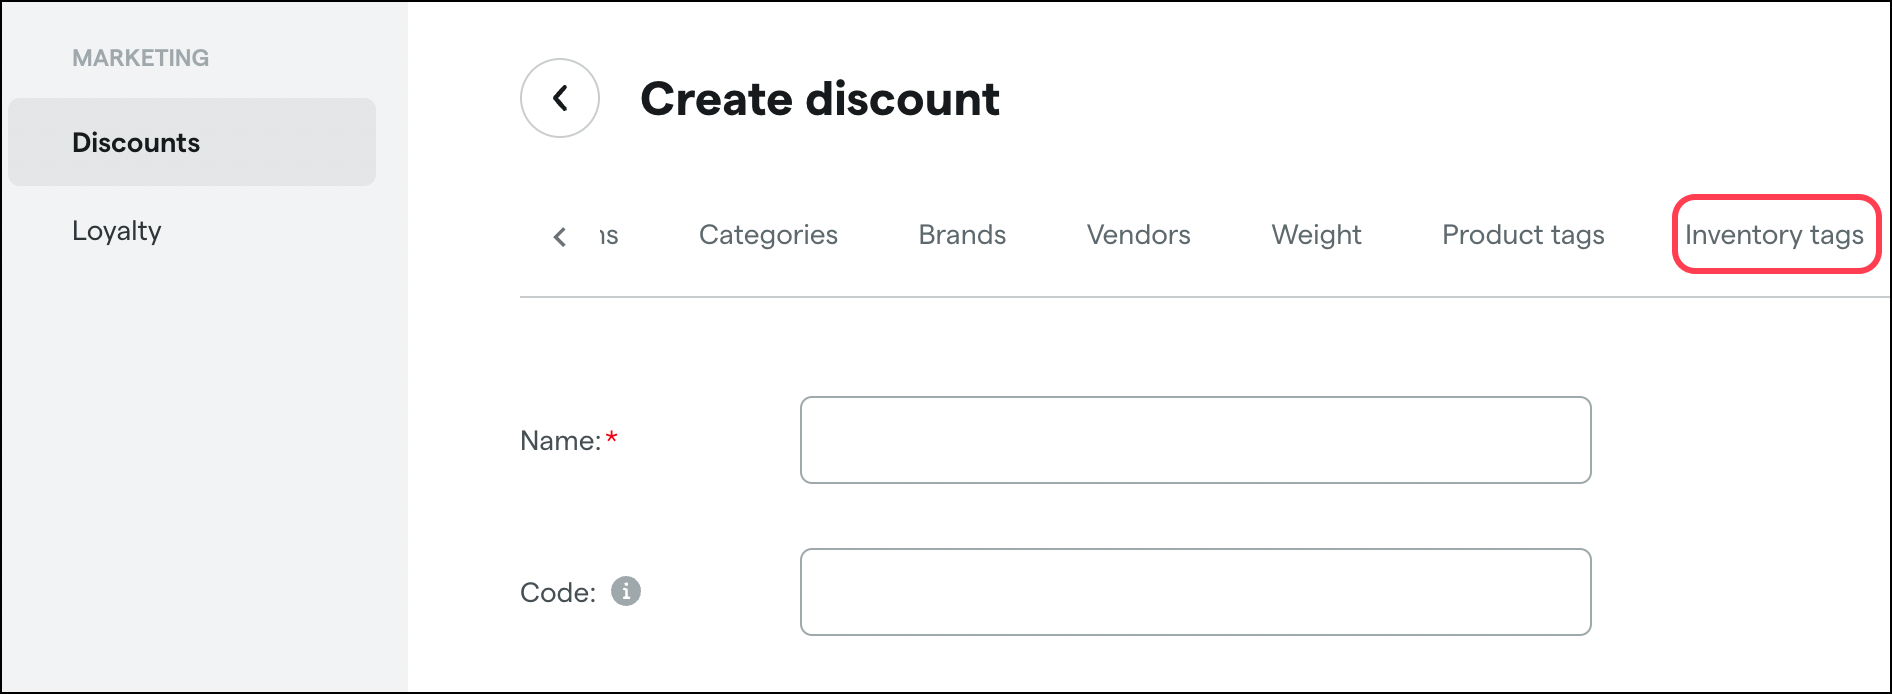Click the divider line below the tabs
Image resolution: width=1892 pixels, height=694 pixels.
point(1204,297)
